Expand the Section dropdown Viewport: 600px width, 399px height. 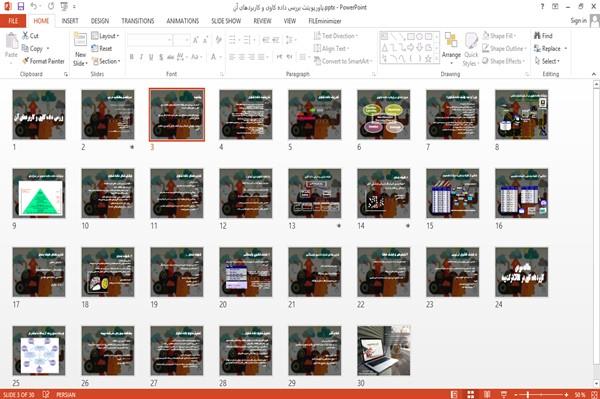point(106,61)
